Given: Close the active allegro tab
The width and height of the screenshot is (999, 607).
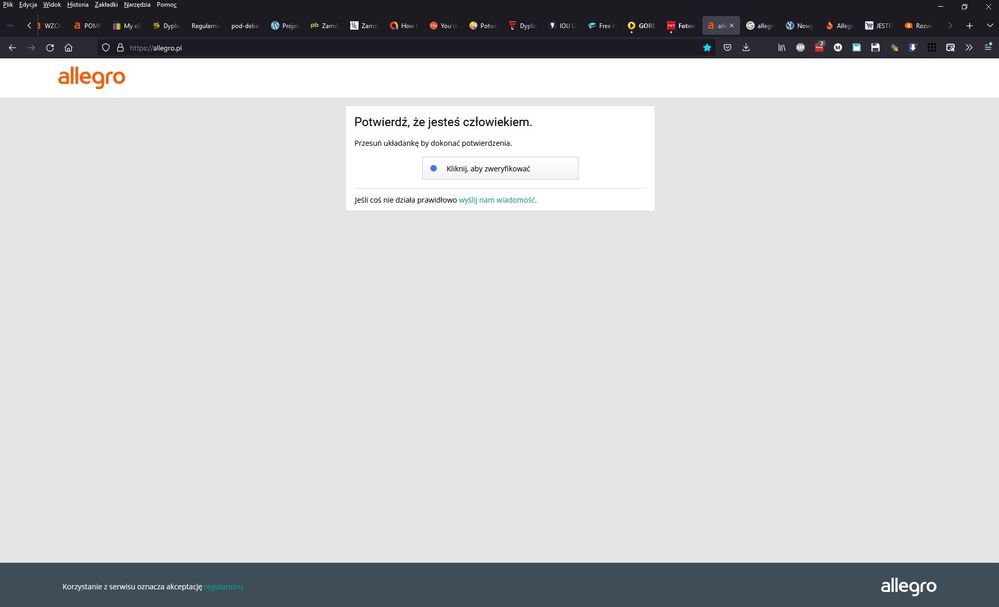Looking at the screenshot, I should pos(731,26).
